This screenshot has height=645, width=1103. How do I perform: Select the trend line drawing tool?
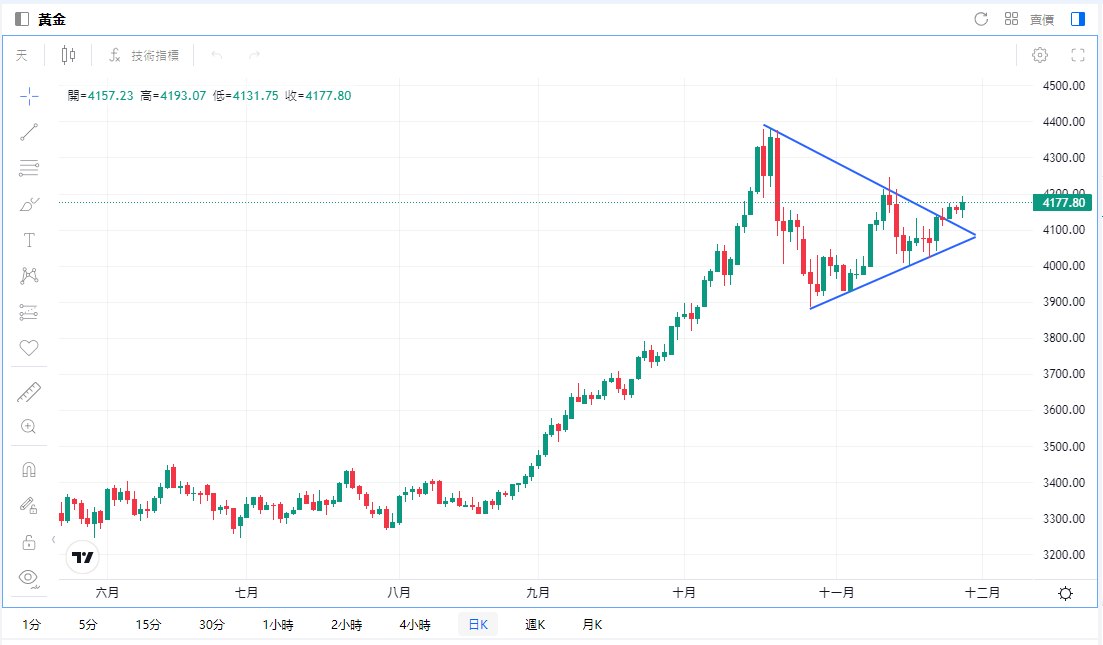point(28,132)
